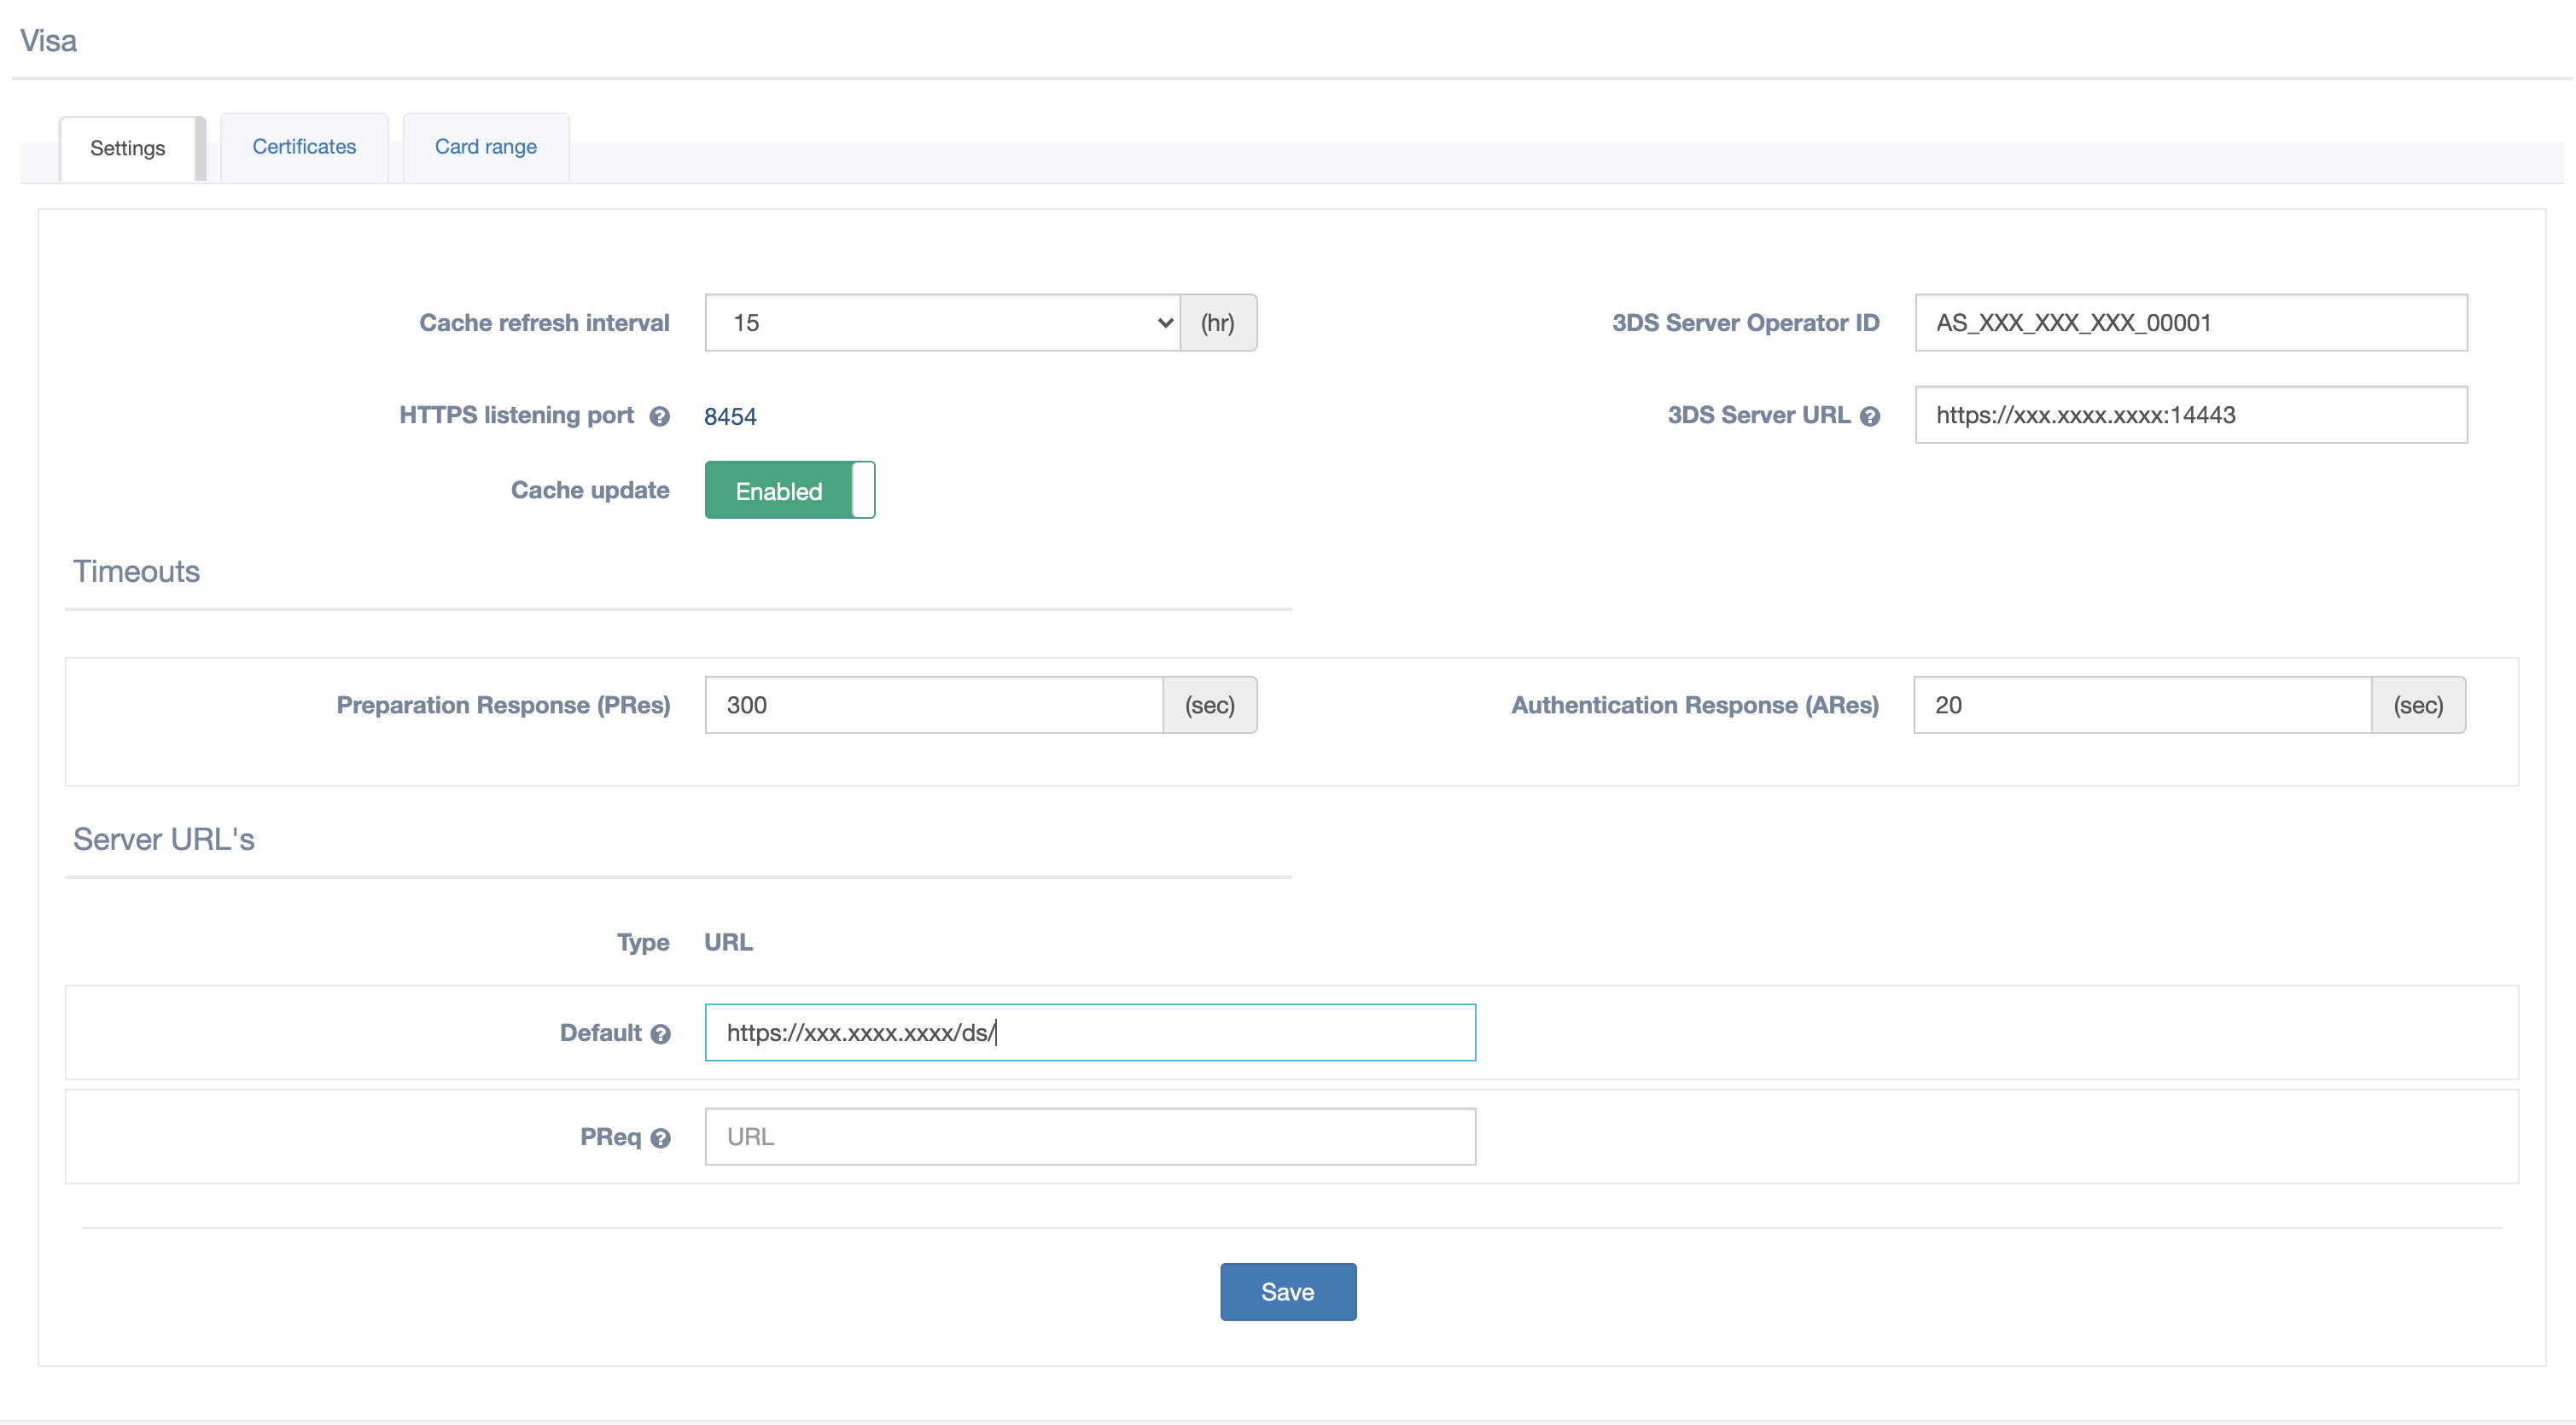Viewport: 2576px width, 1425px height.
Task: Focus the 3DS Server Operator ID field
Action: point(2191,323)
